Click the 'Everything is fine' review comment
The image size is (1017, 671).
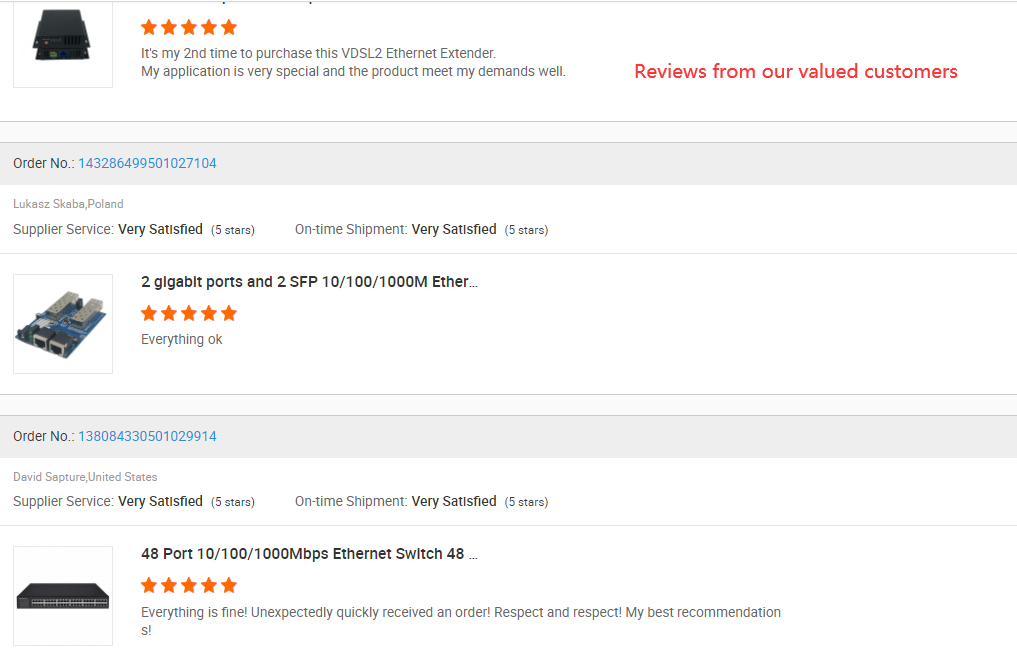460,612
